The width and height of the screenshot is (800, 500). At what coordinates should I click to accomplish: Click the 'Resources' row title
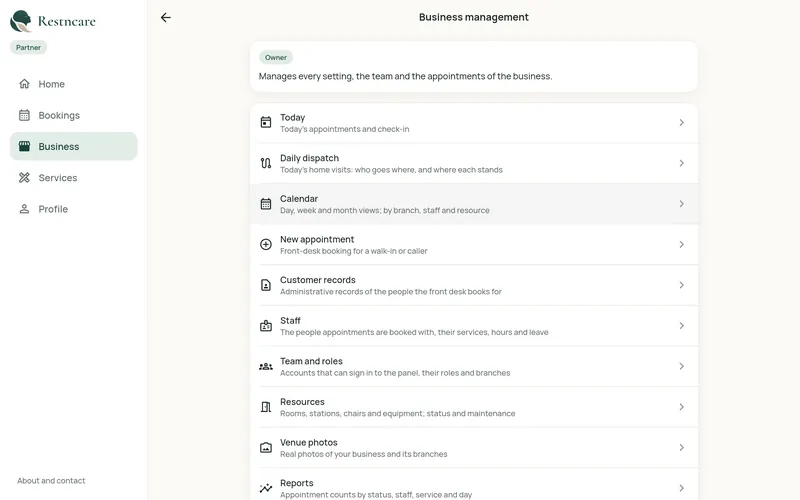point(302,402)
